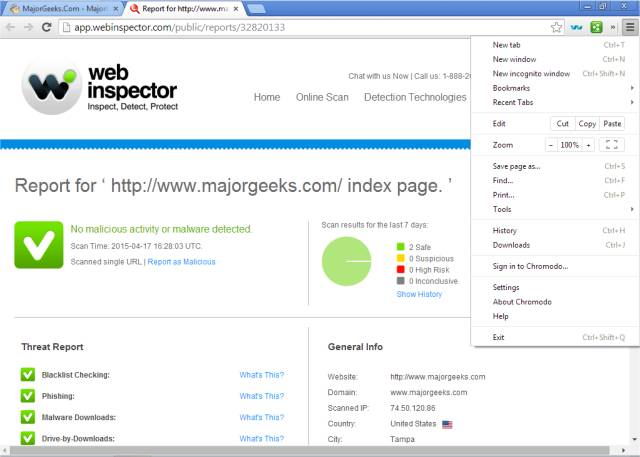The height and width of the screenshot is (457, 640).
Task: Click the large green checkmark status icon
Action: click(x=39, y=245)
